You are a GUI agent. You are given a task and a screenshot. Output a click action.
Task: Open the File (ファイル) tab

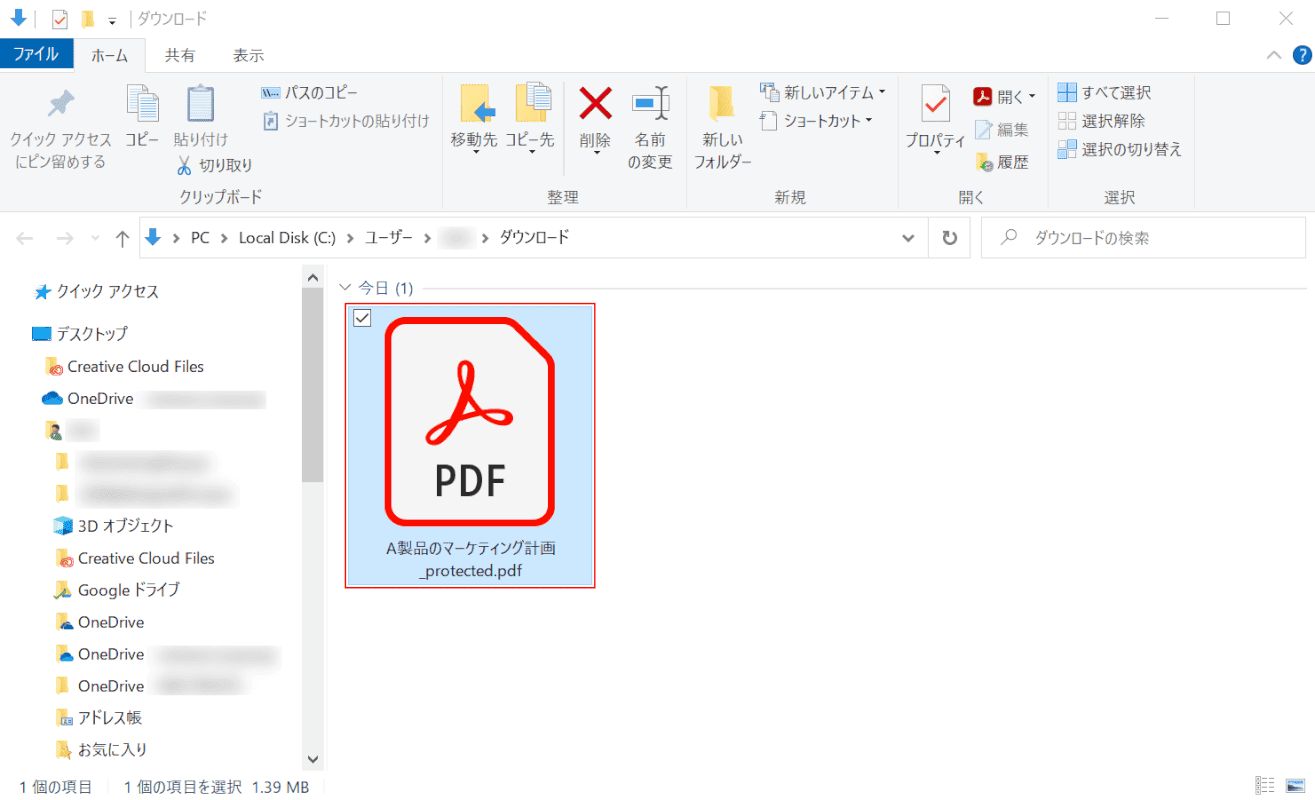36,55
